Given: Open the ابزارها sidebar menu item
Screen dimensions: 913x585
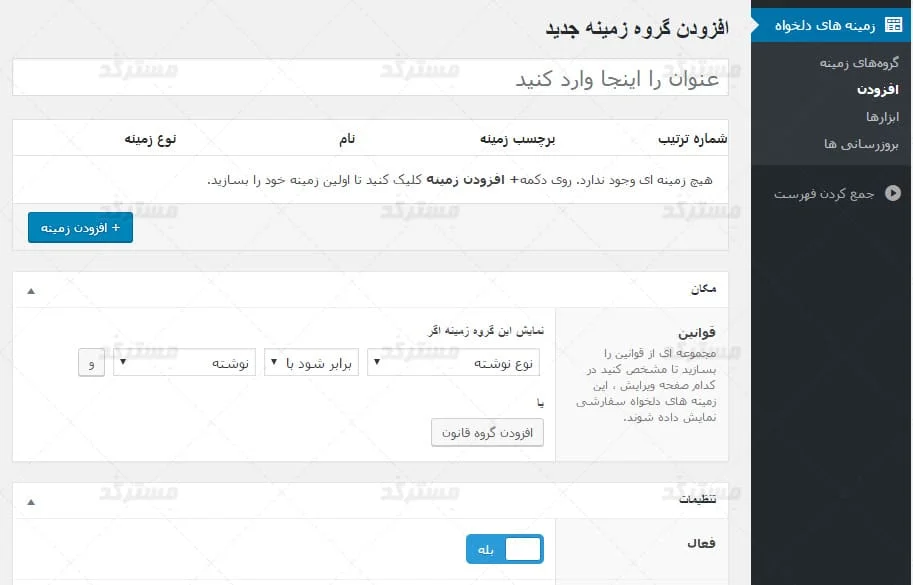Looking at the screenshot, I should [x=882, y=117].
